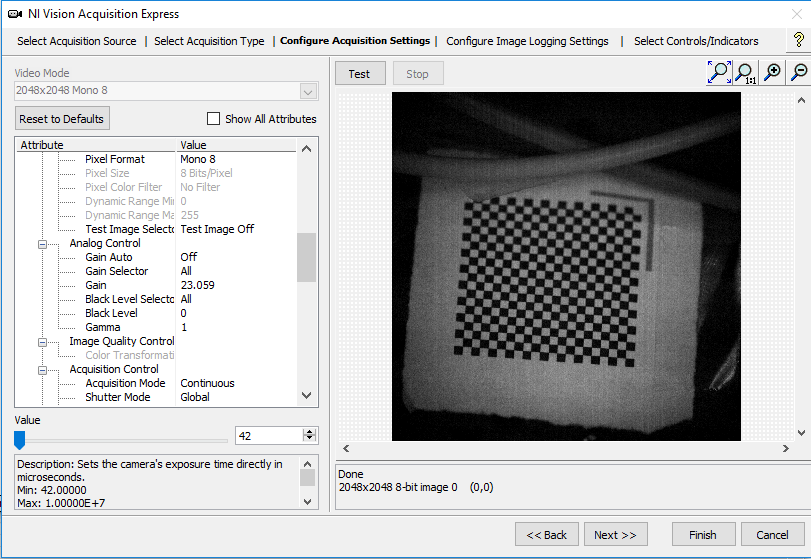Click the Continuous acquisition mode value

click(207, 383)
